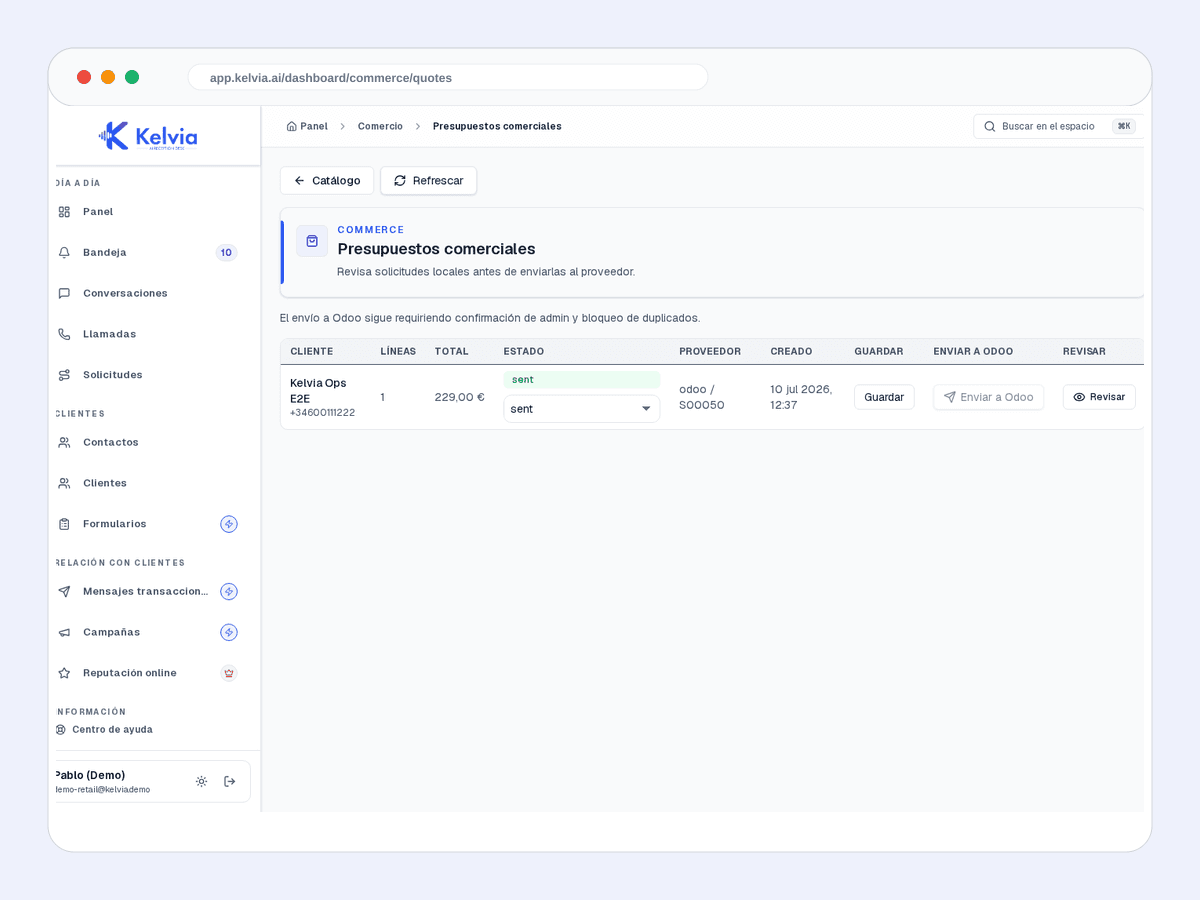Click the phone number +34600111222

coord(322,413)
